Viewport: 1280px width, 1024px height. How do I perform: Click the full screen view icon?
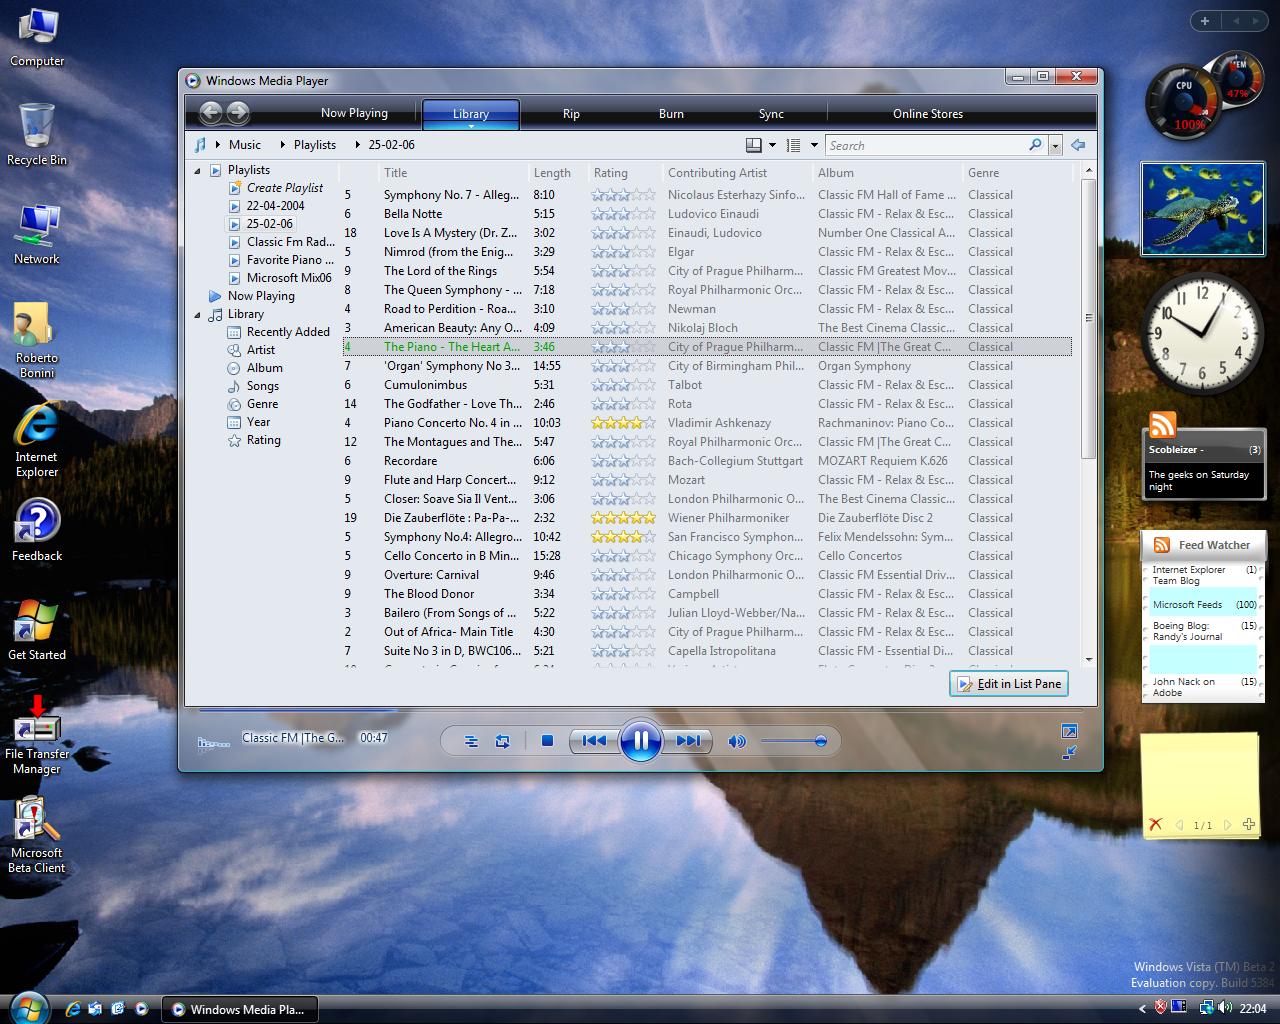(1069, 732)
